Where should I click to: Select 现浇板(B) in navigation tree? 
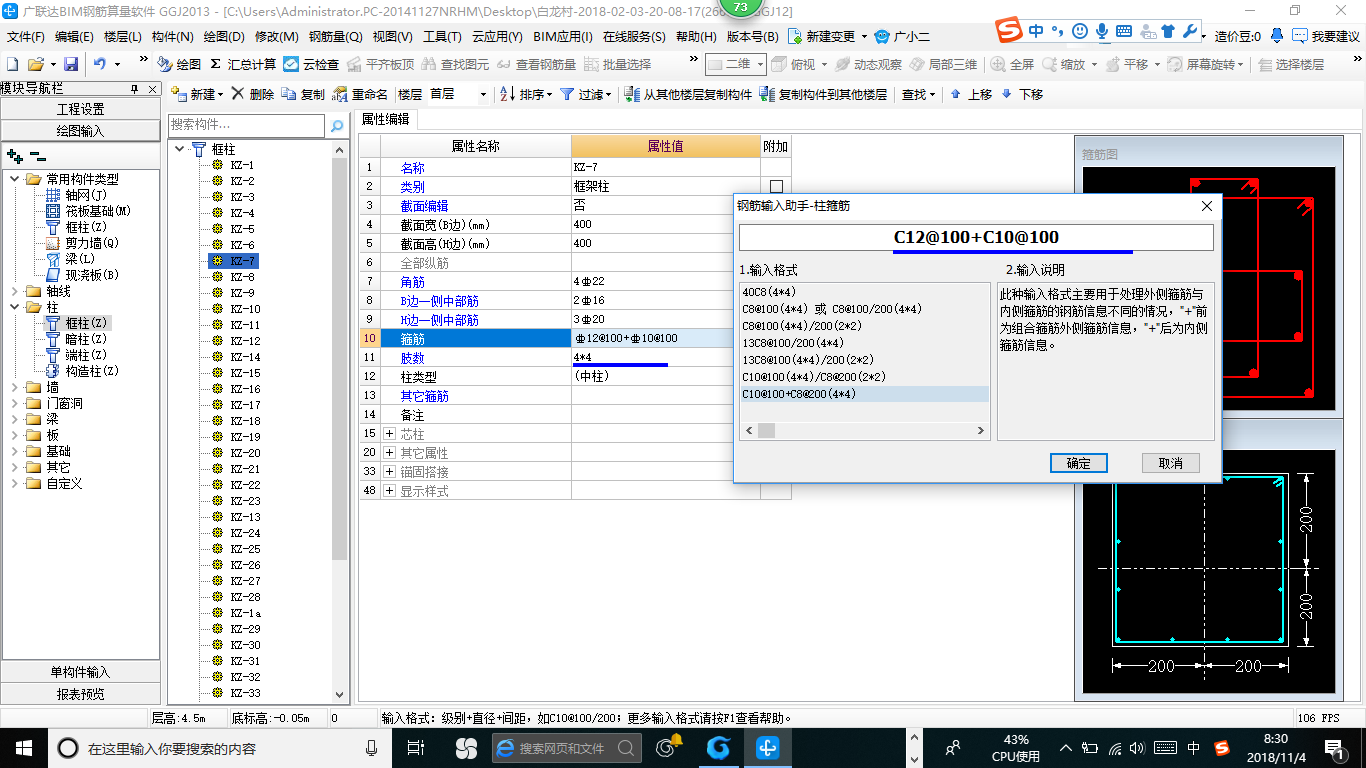pos(82,275)
